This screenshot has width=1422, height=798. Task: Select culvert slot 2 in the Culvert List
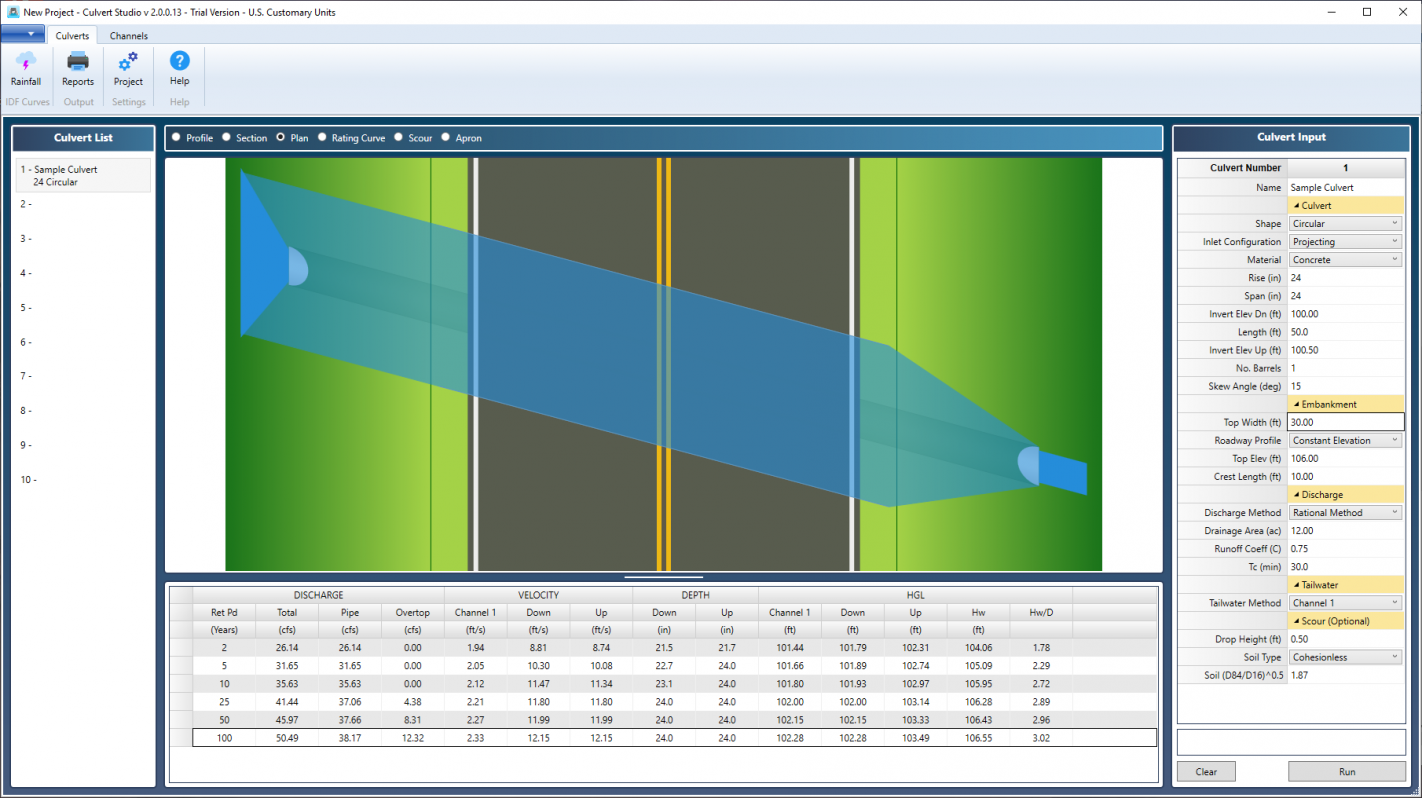click(83, 203)
